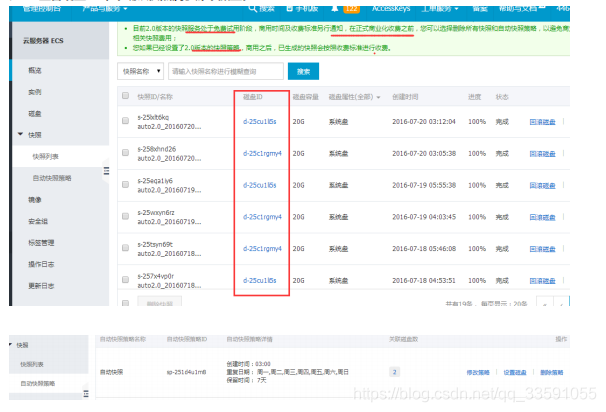This screenshot has width=606, height=412.
Task: Focus the snapshot name search input field
Action: coord(226,71)
